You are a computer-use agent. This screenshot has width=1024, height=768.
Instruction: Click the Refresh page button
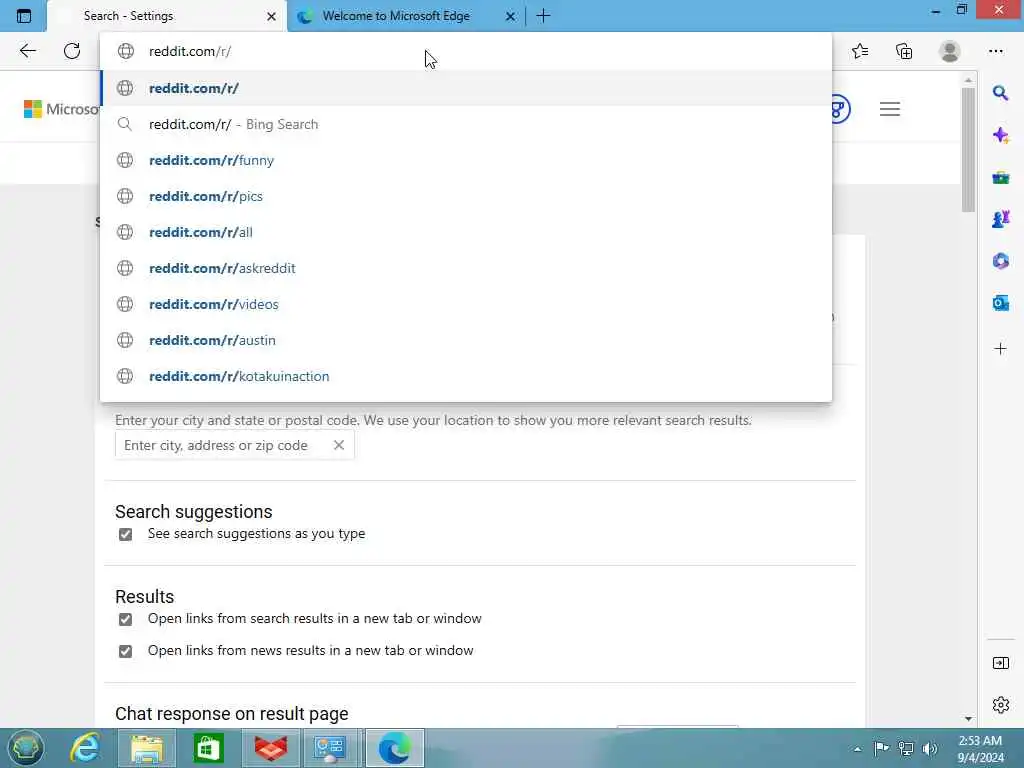pos(72,51)
